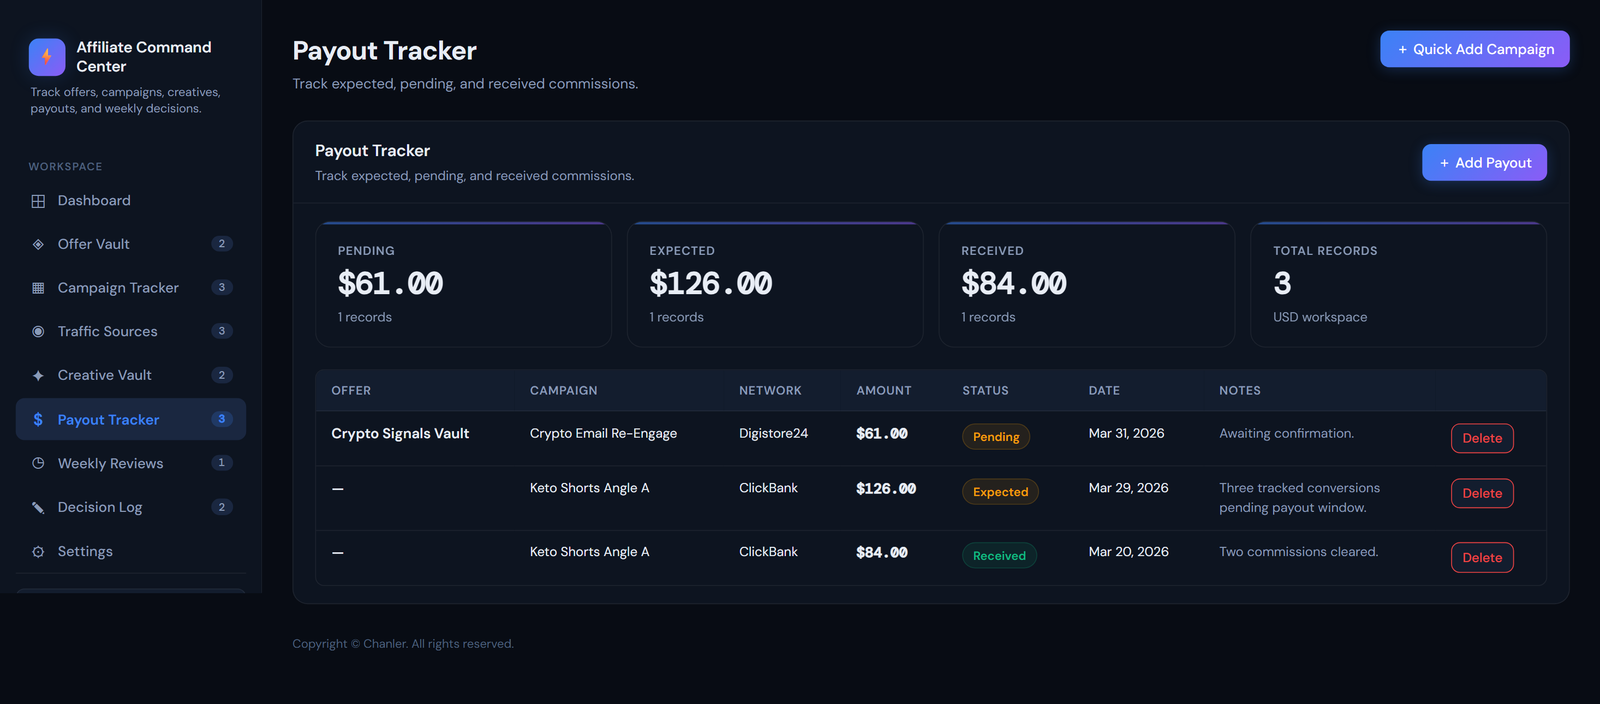Select the Received $84.00 summary card

tap(1087, 285)
